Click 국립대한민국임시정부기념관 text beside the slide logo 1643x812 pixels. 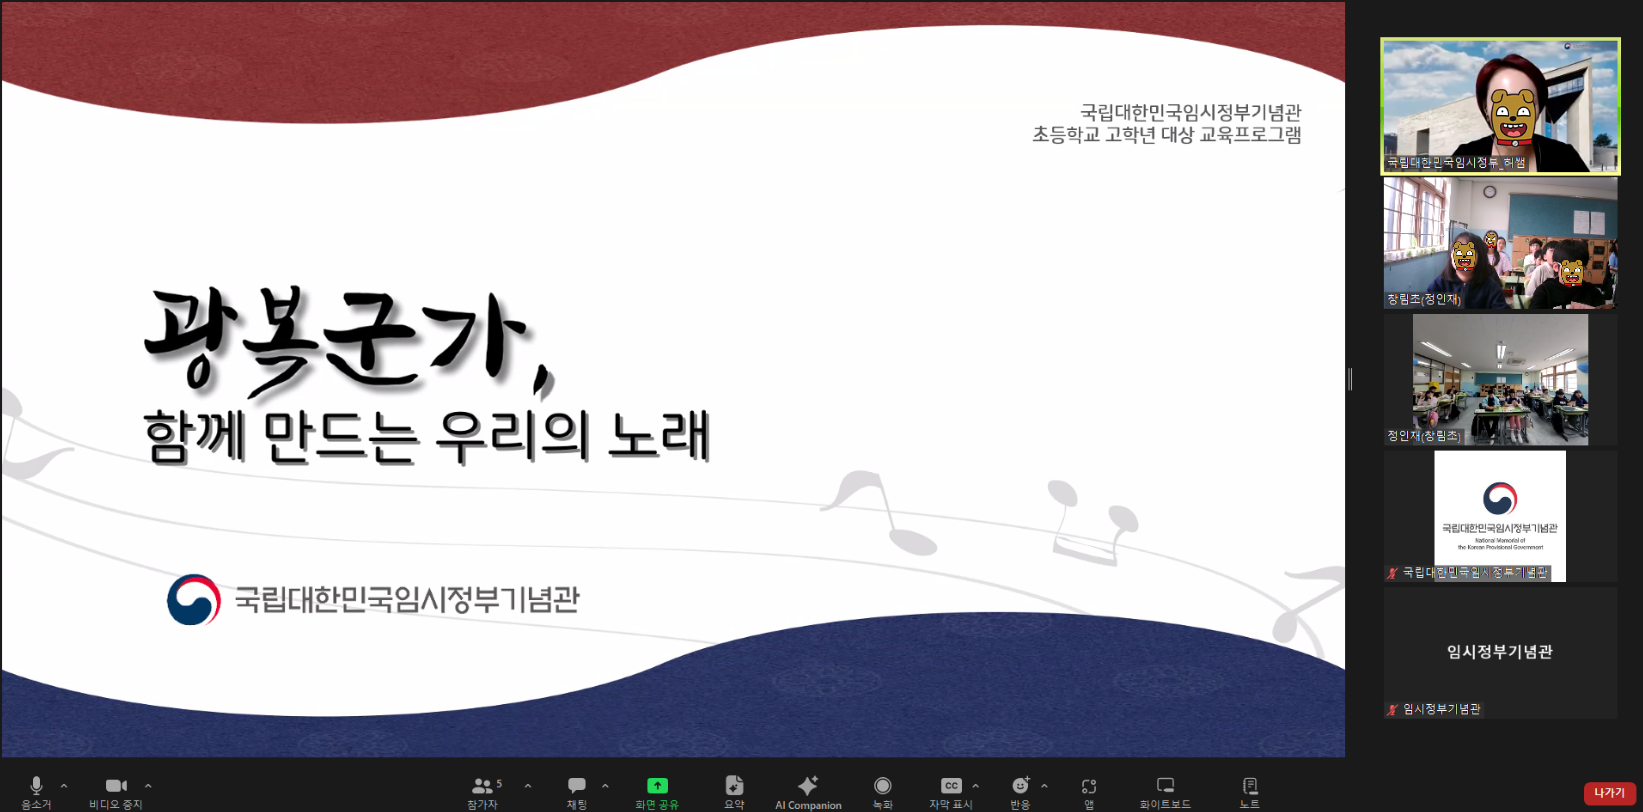tap(407, 599)
